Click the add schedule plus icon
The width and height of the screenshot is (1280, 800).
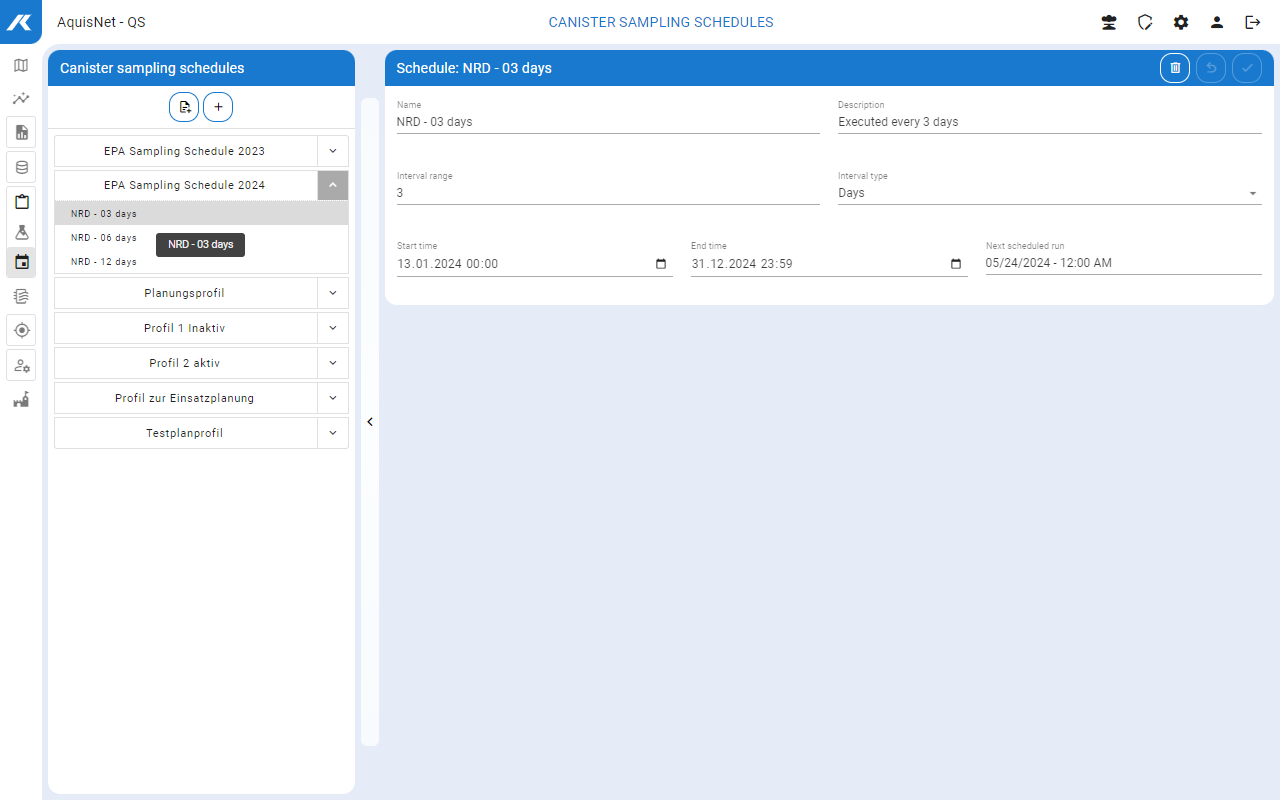click(218, 107)
